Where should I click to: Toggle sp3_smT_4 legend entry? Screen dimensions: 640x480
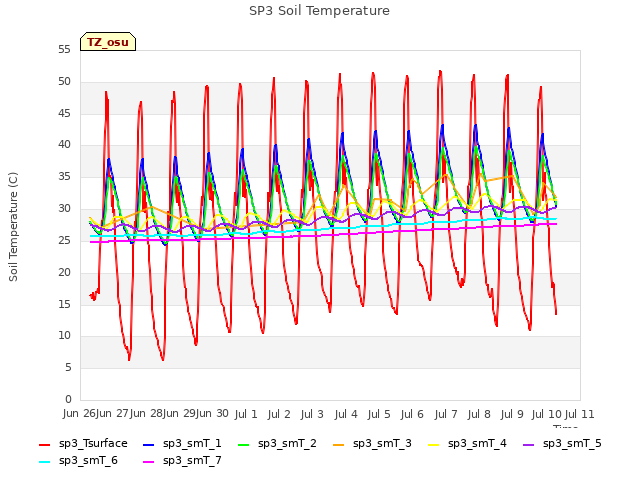point(467,443)
